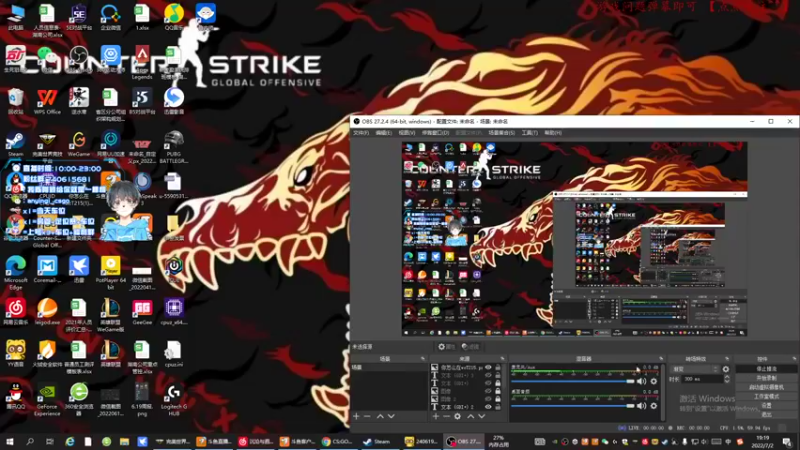Click 停止推流 stop streaming button
Image resolution: width=800 pixels, height=450 pixels.
(x=766, y=369)
